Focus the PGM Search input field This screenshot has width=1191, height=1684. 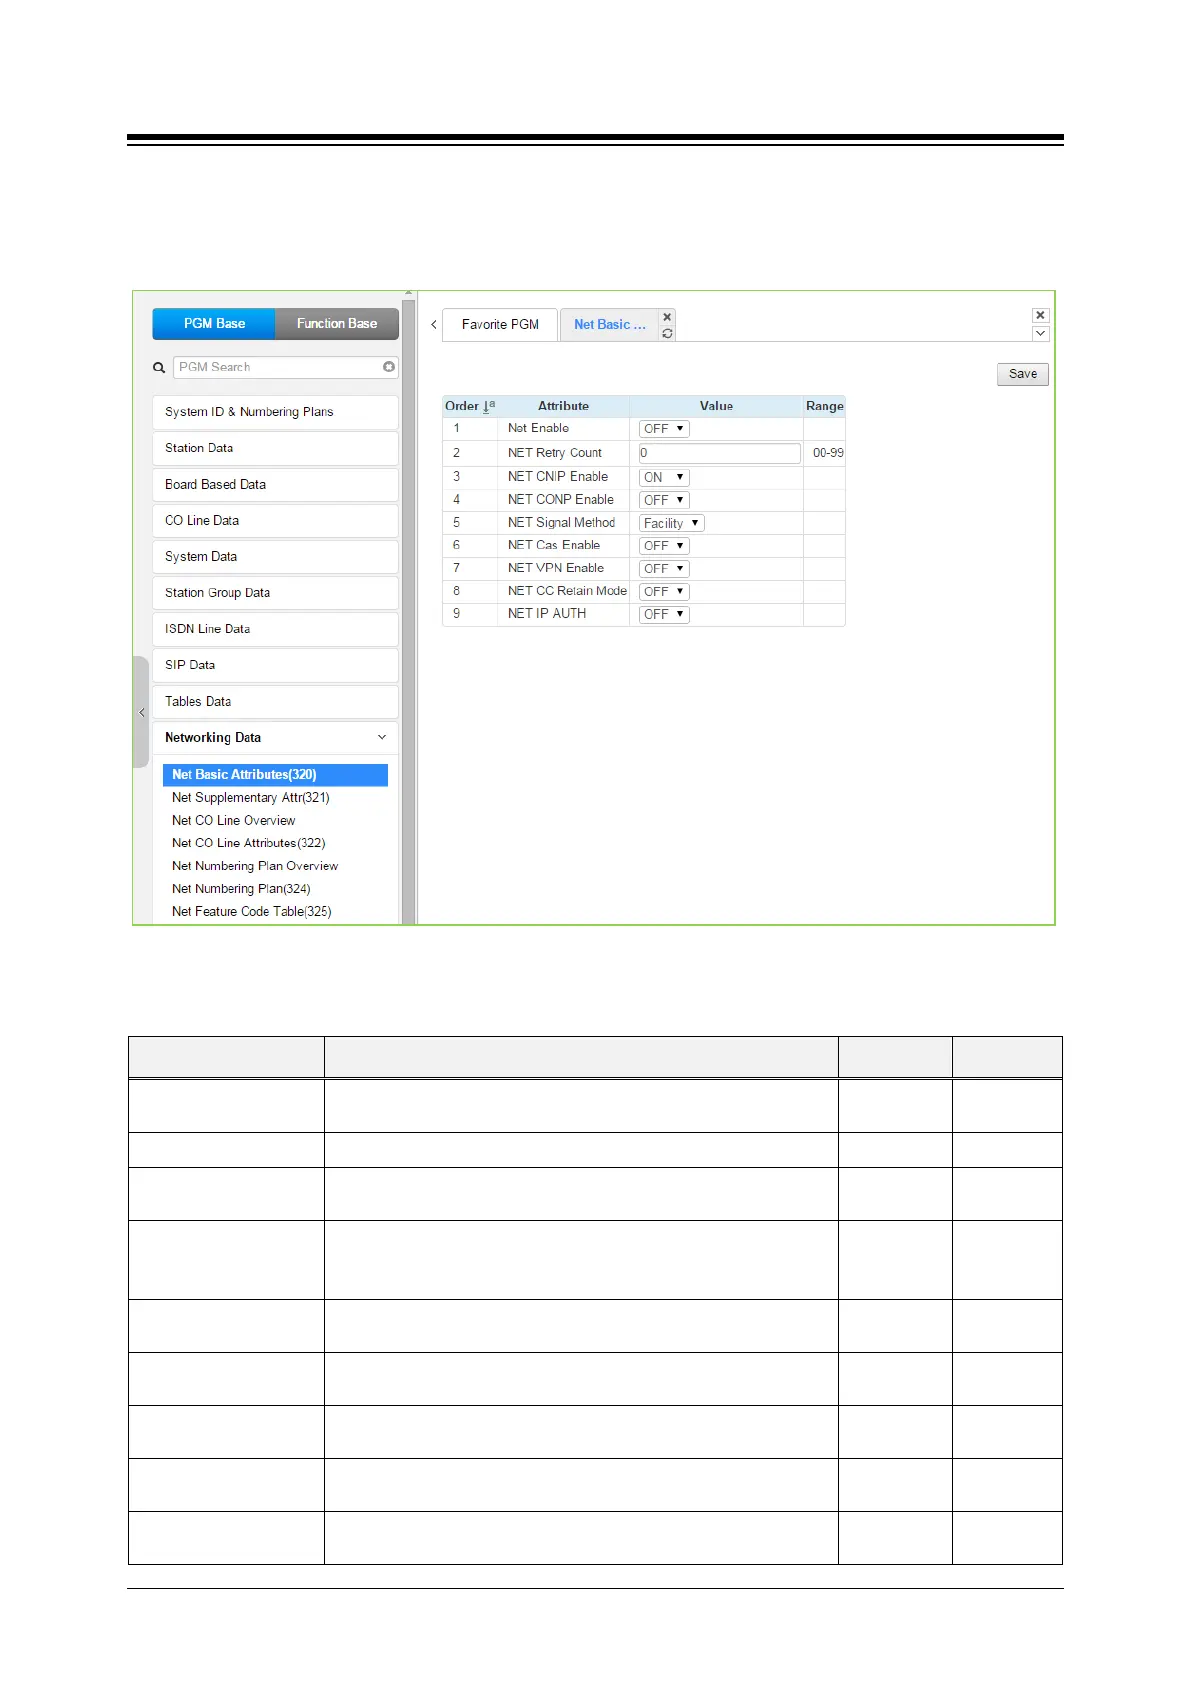[x=285, y=367]
